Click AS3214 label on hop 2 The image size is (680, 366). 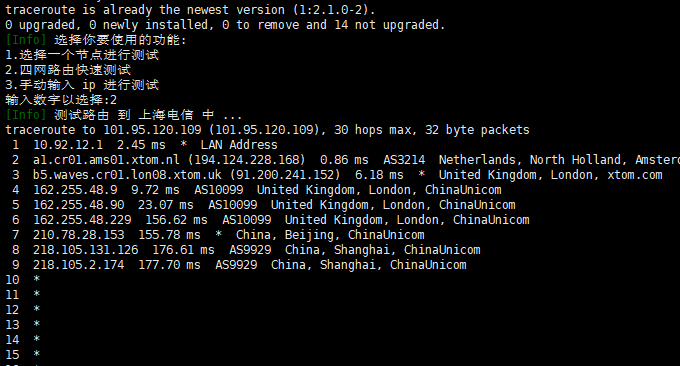[404, 160]
